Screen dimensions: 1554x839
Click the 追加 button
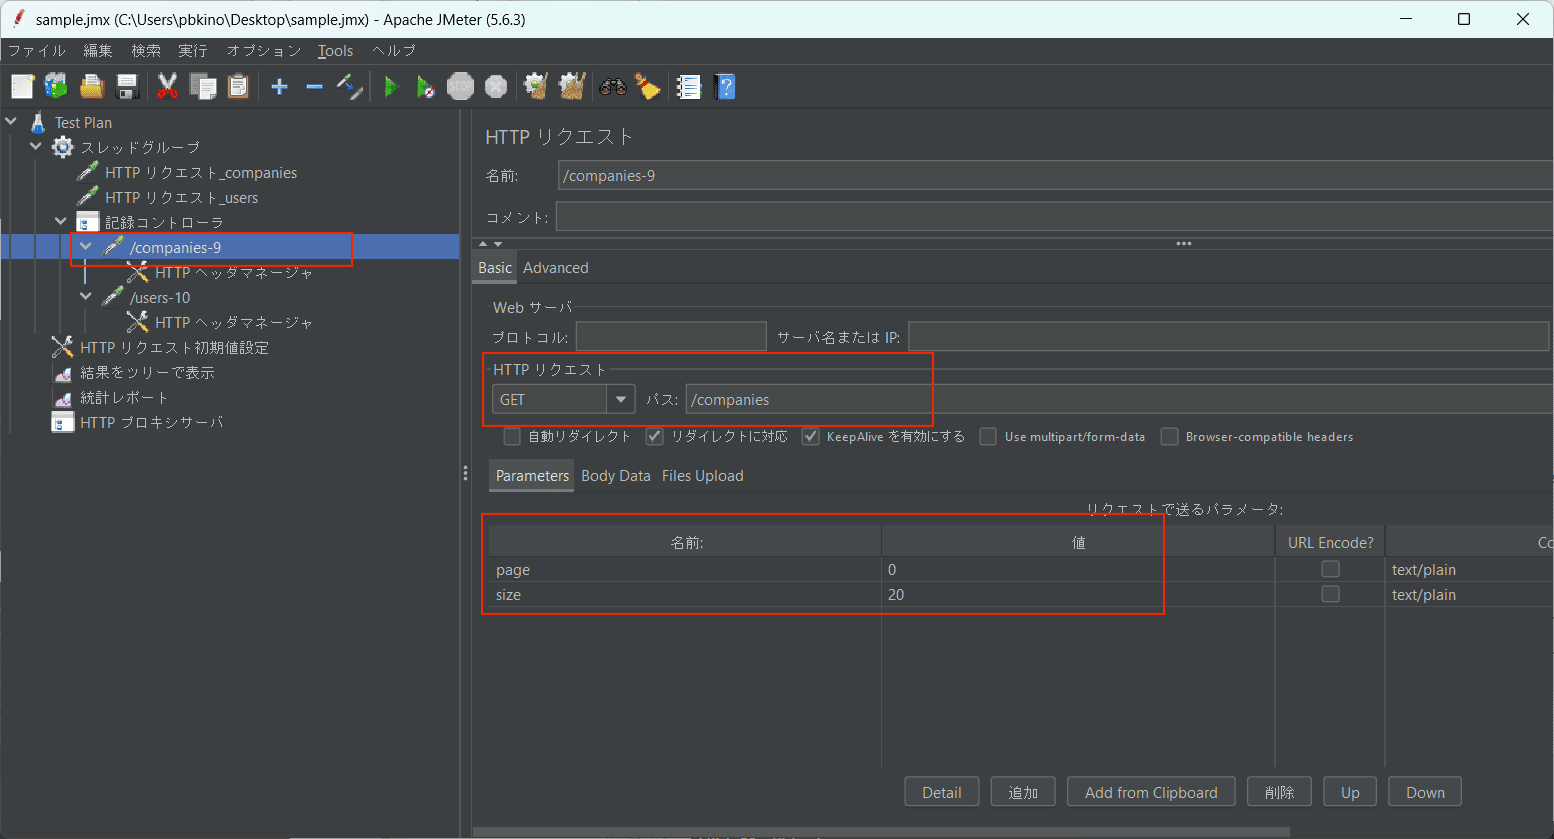point(1023,792)
